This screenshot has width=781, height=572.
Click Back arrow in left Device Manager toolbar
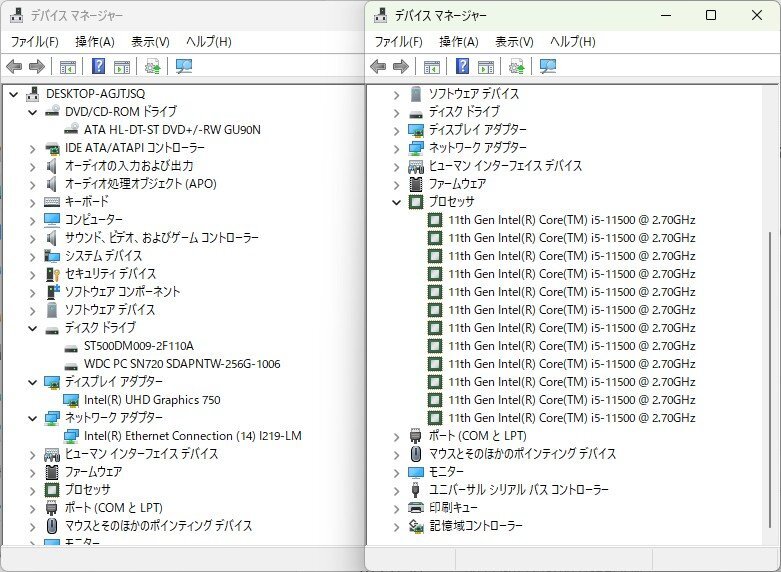[14, 66]
